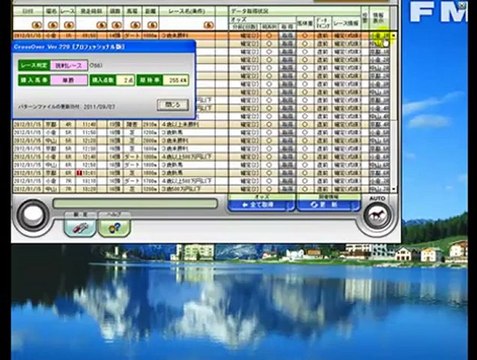This screenshot has width=477, height=360.
Task: Open settings with the 設定 wrench icon
Action: click(x=80, y=227)
